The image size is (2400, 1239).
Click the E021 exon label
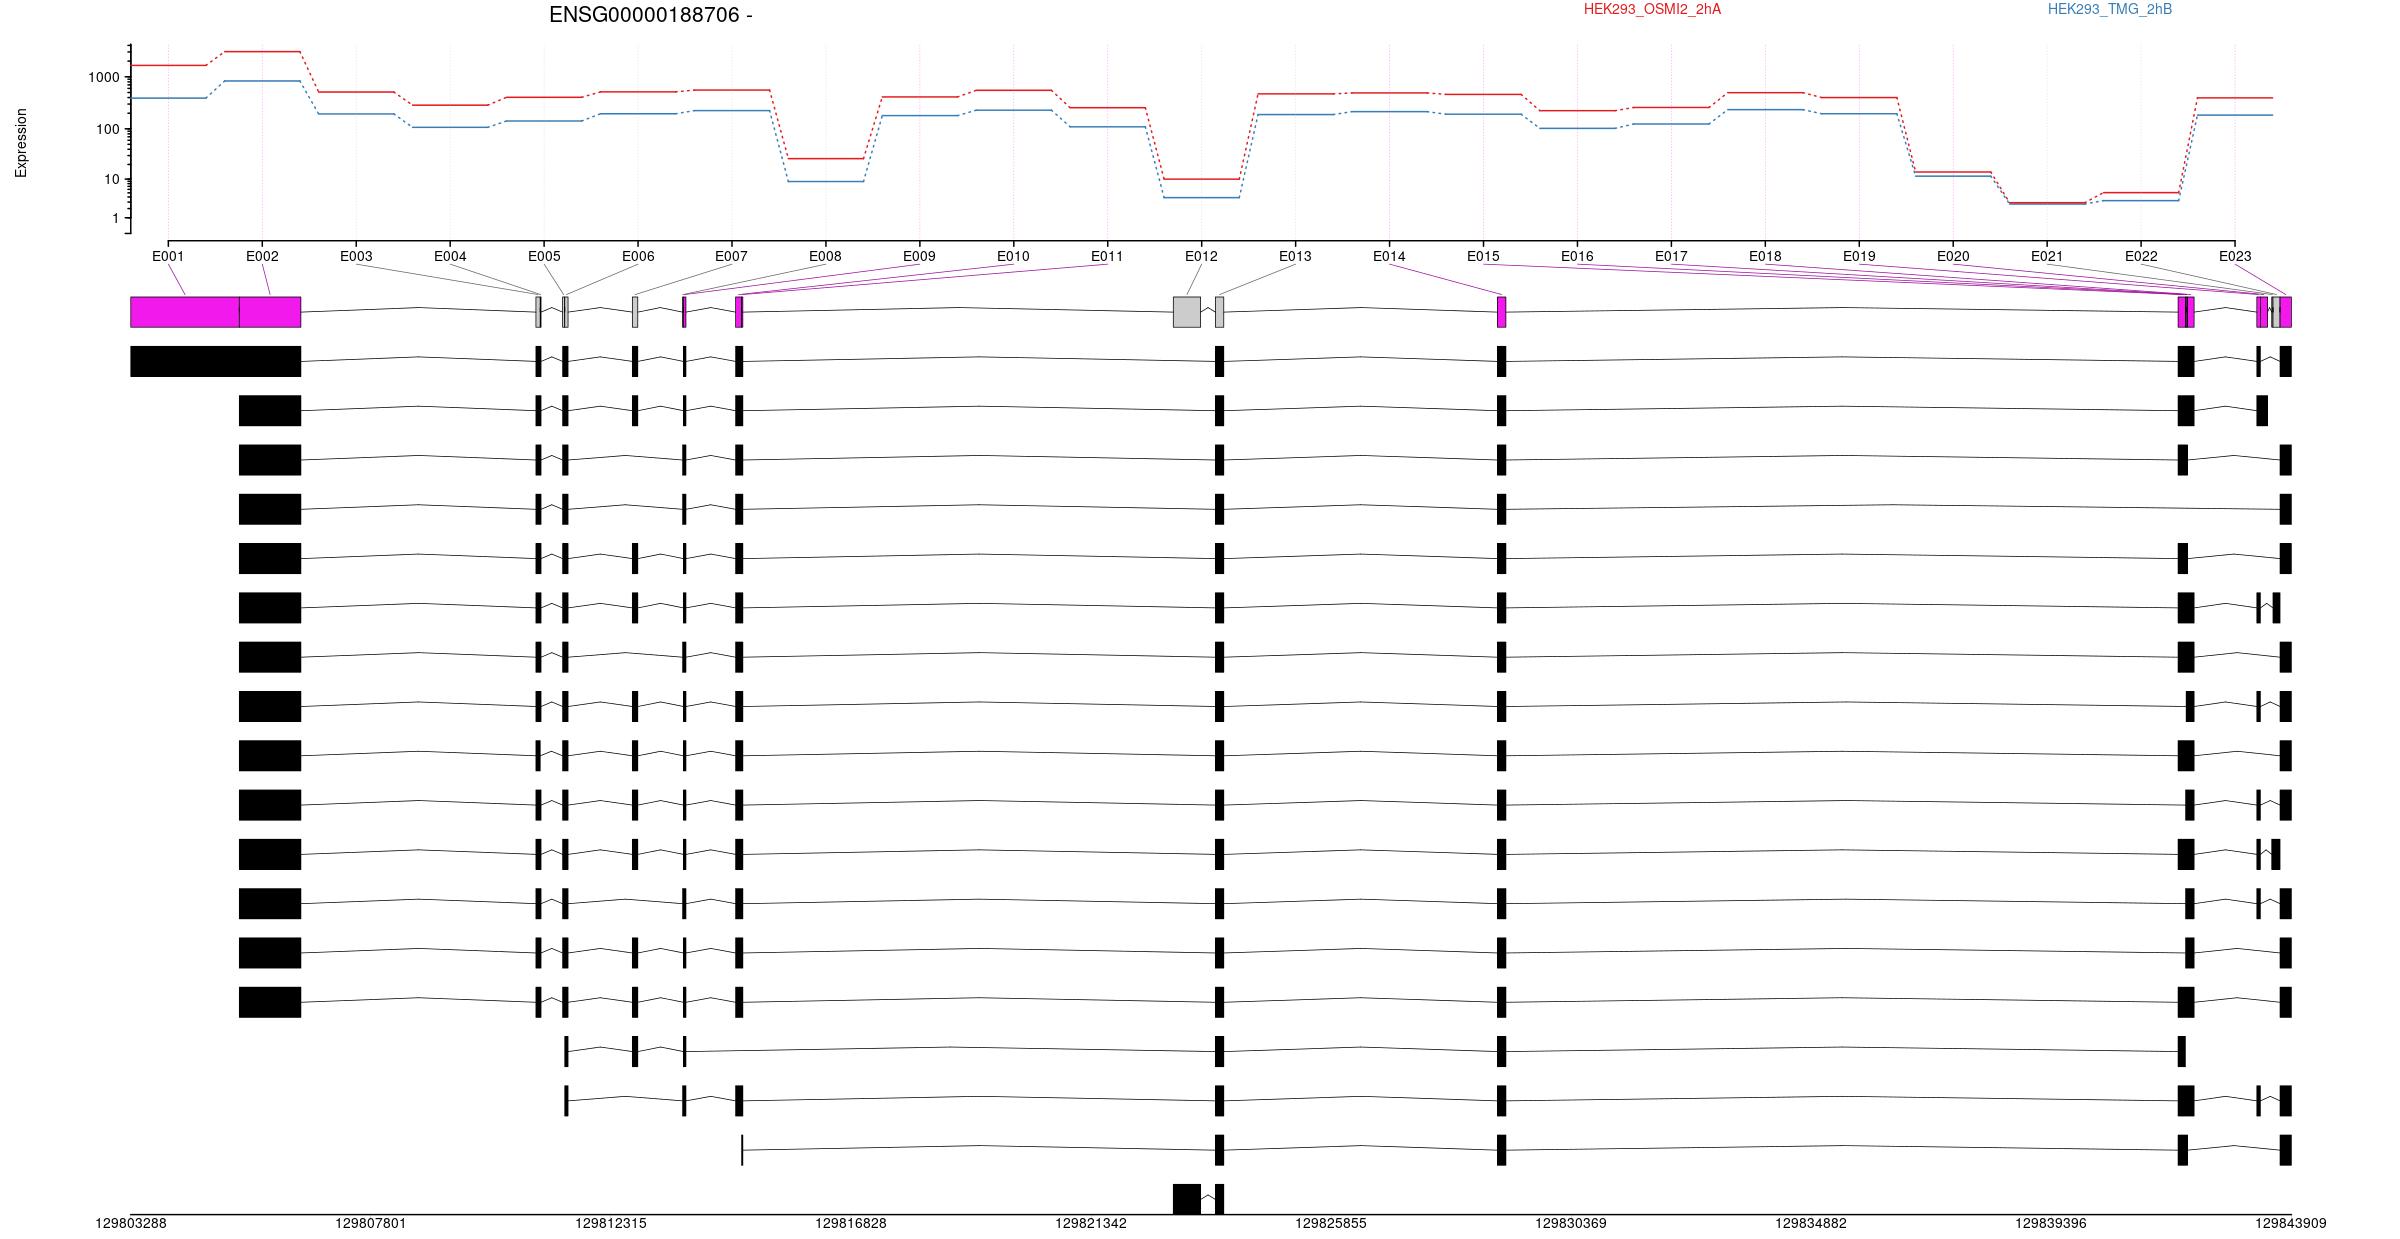tap(2047, 256)
